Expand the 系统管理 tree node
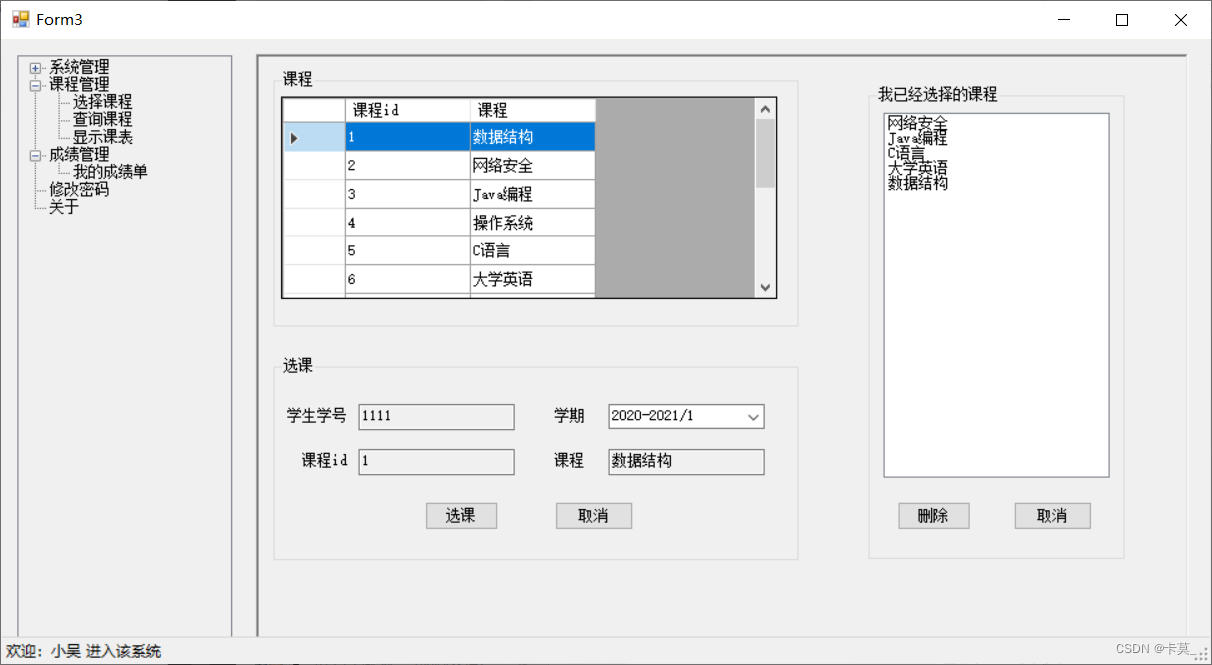 (x=37, y=66)
